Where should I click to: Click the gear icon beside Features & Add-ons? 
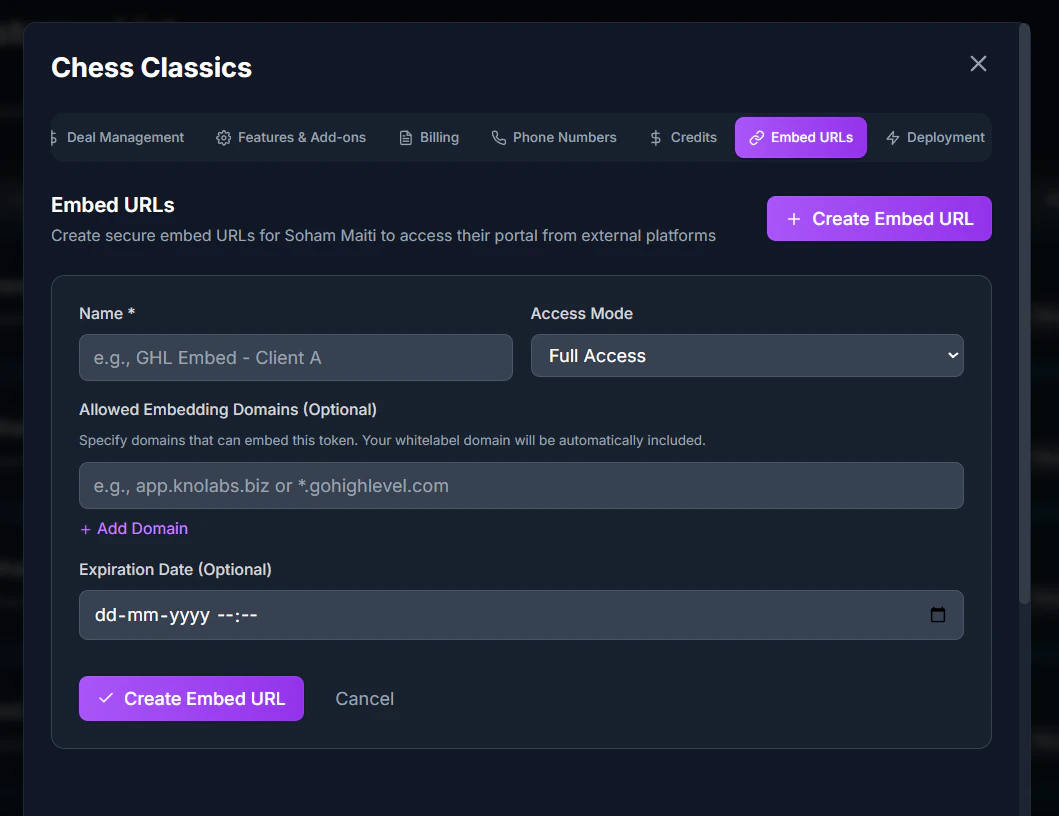coord(222,137)
